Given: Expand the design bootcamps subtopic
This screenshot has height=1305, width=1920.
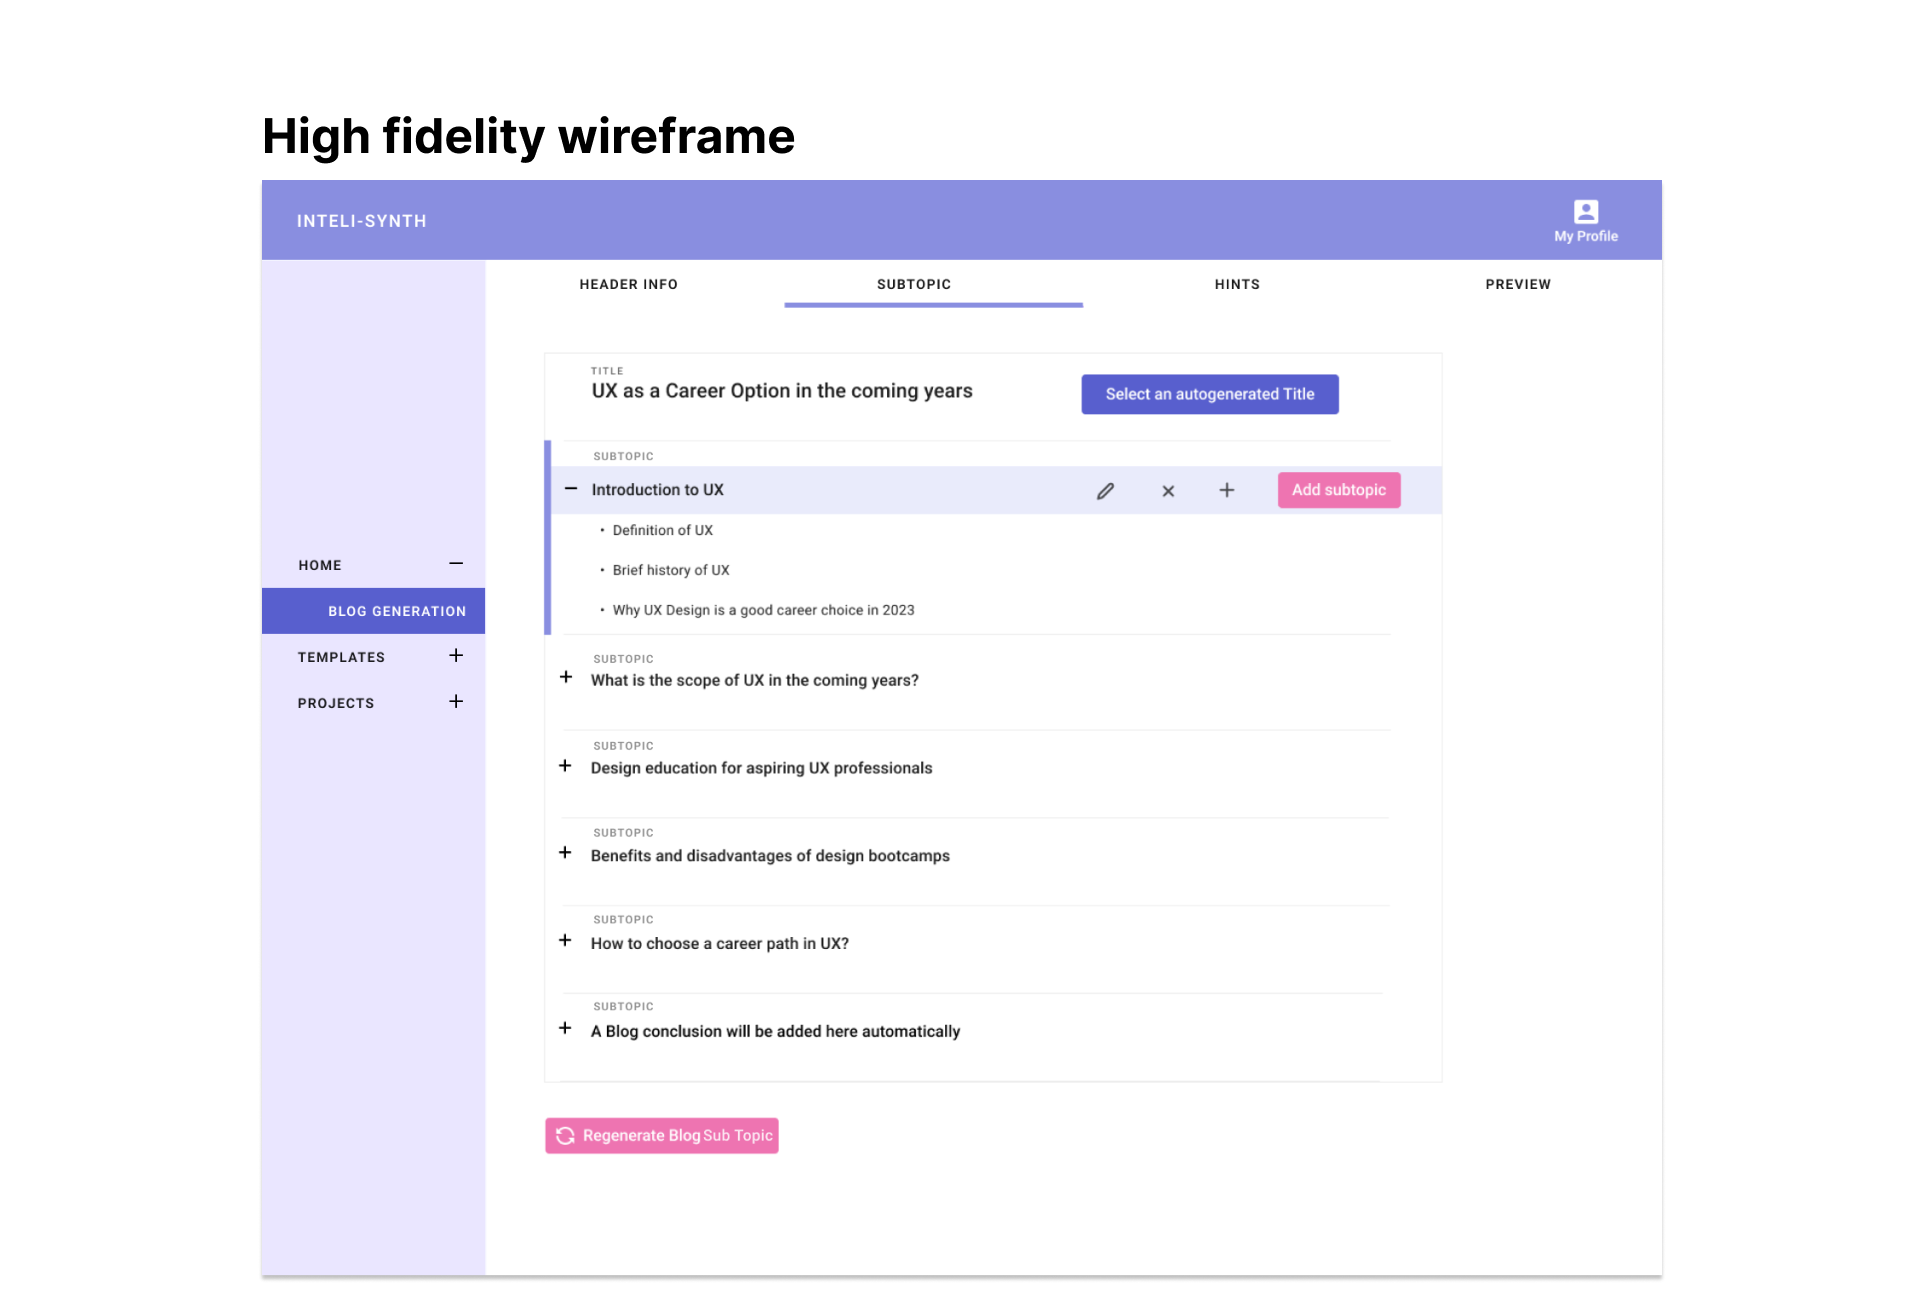Looking at the screenshot, I should [x=565, y=853].
